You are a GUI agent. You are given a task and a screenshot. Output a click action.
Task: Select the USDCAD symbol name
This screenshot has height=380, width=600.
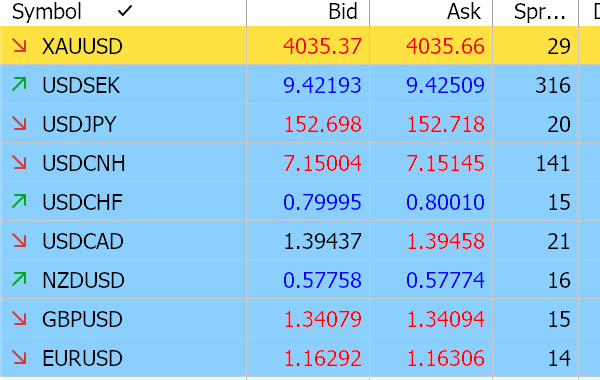83,241
